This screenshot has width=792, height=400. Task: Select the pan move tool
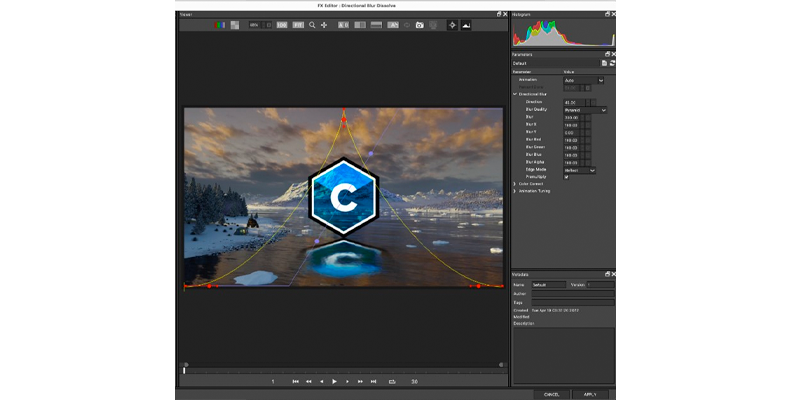click(324, 25)
